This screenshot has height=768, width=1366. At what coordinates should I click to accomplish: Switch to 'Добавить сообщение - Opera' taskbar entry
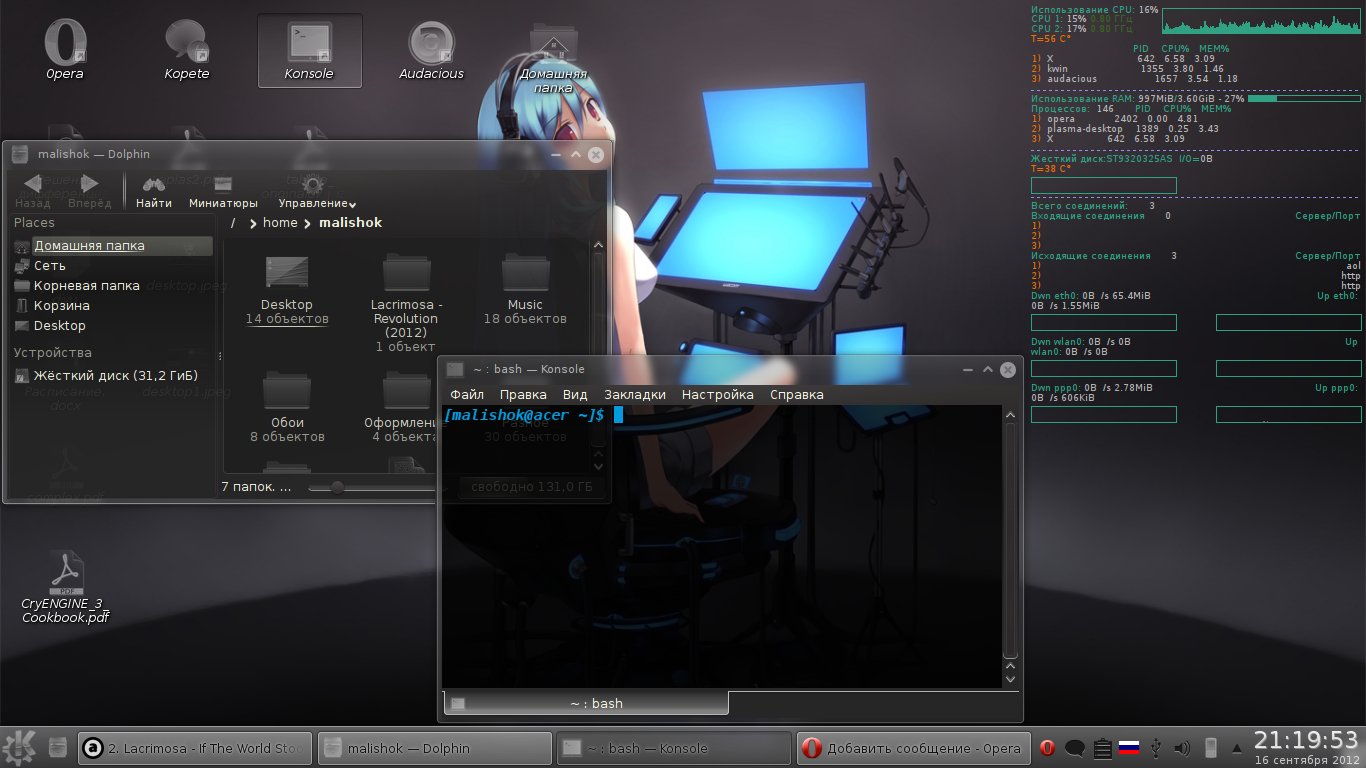point(914,747)
